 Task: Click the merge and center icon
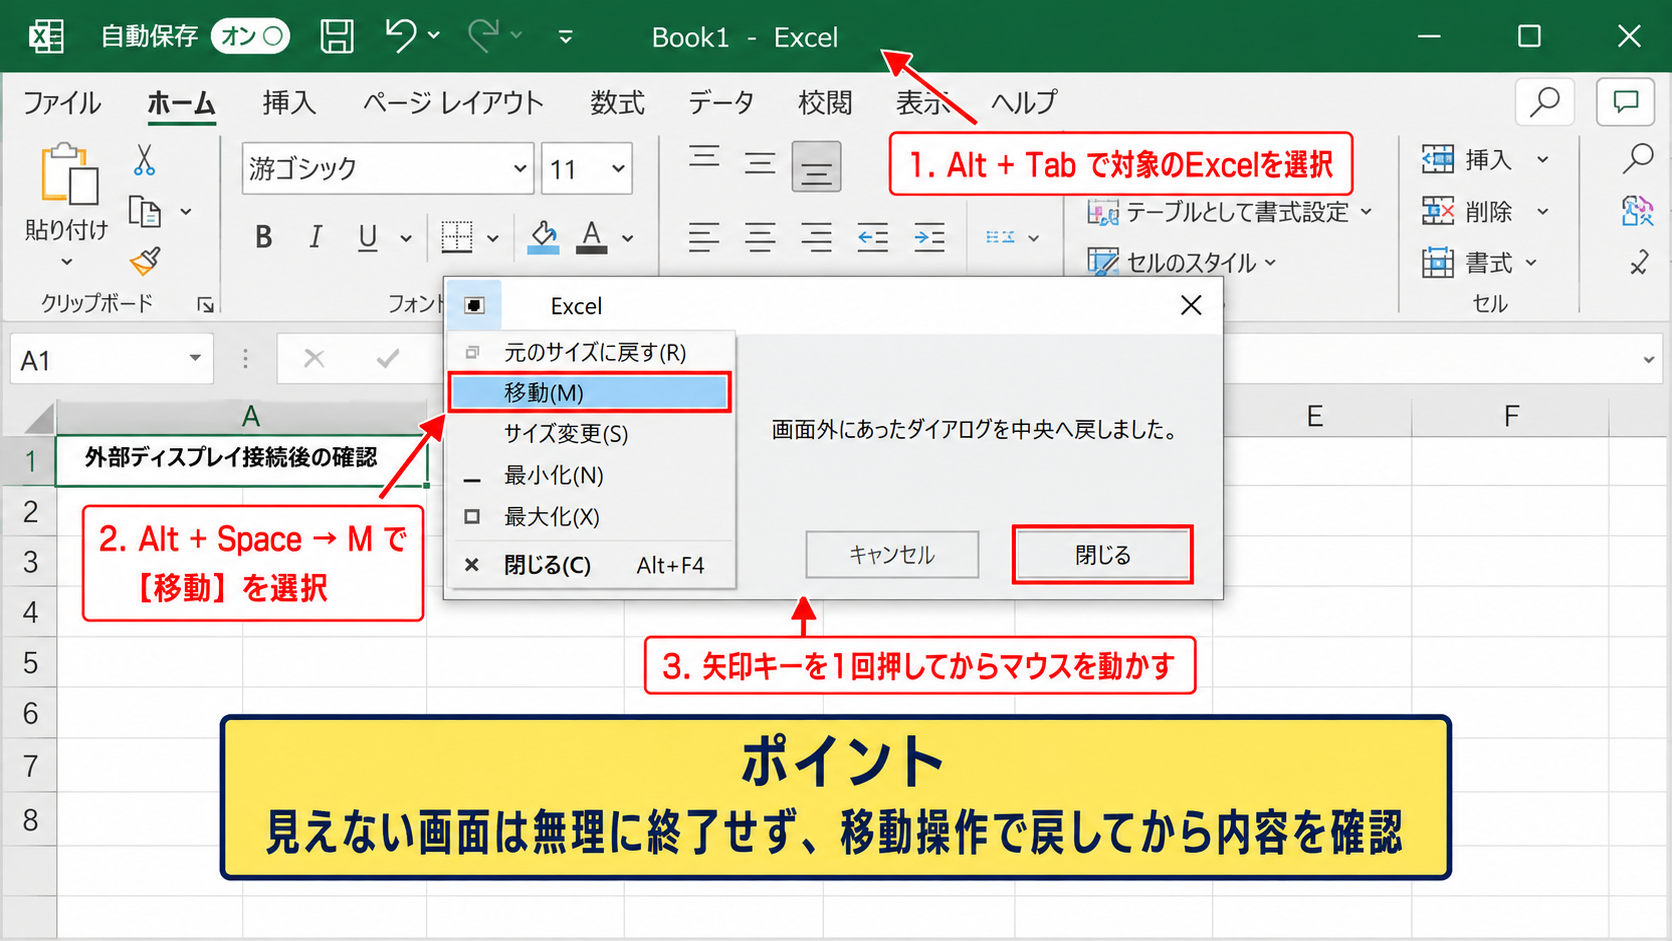1000,238
